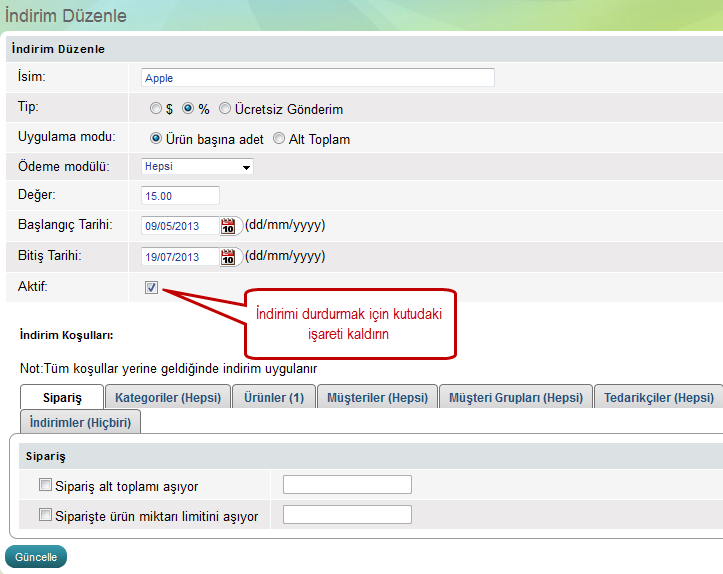Open the Ürünler (1) tab
The image size is (723, 574).
tap(274, 397)
